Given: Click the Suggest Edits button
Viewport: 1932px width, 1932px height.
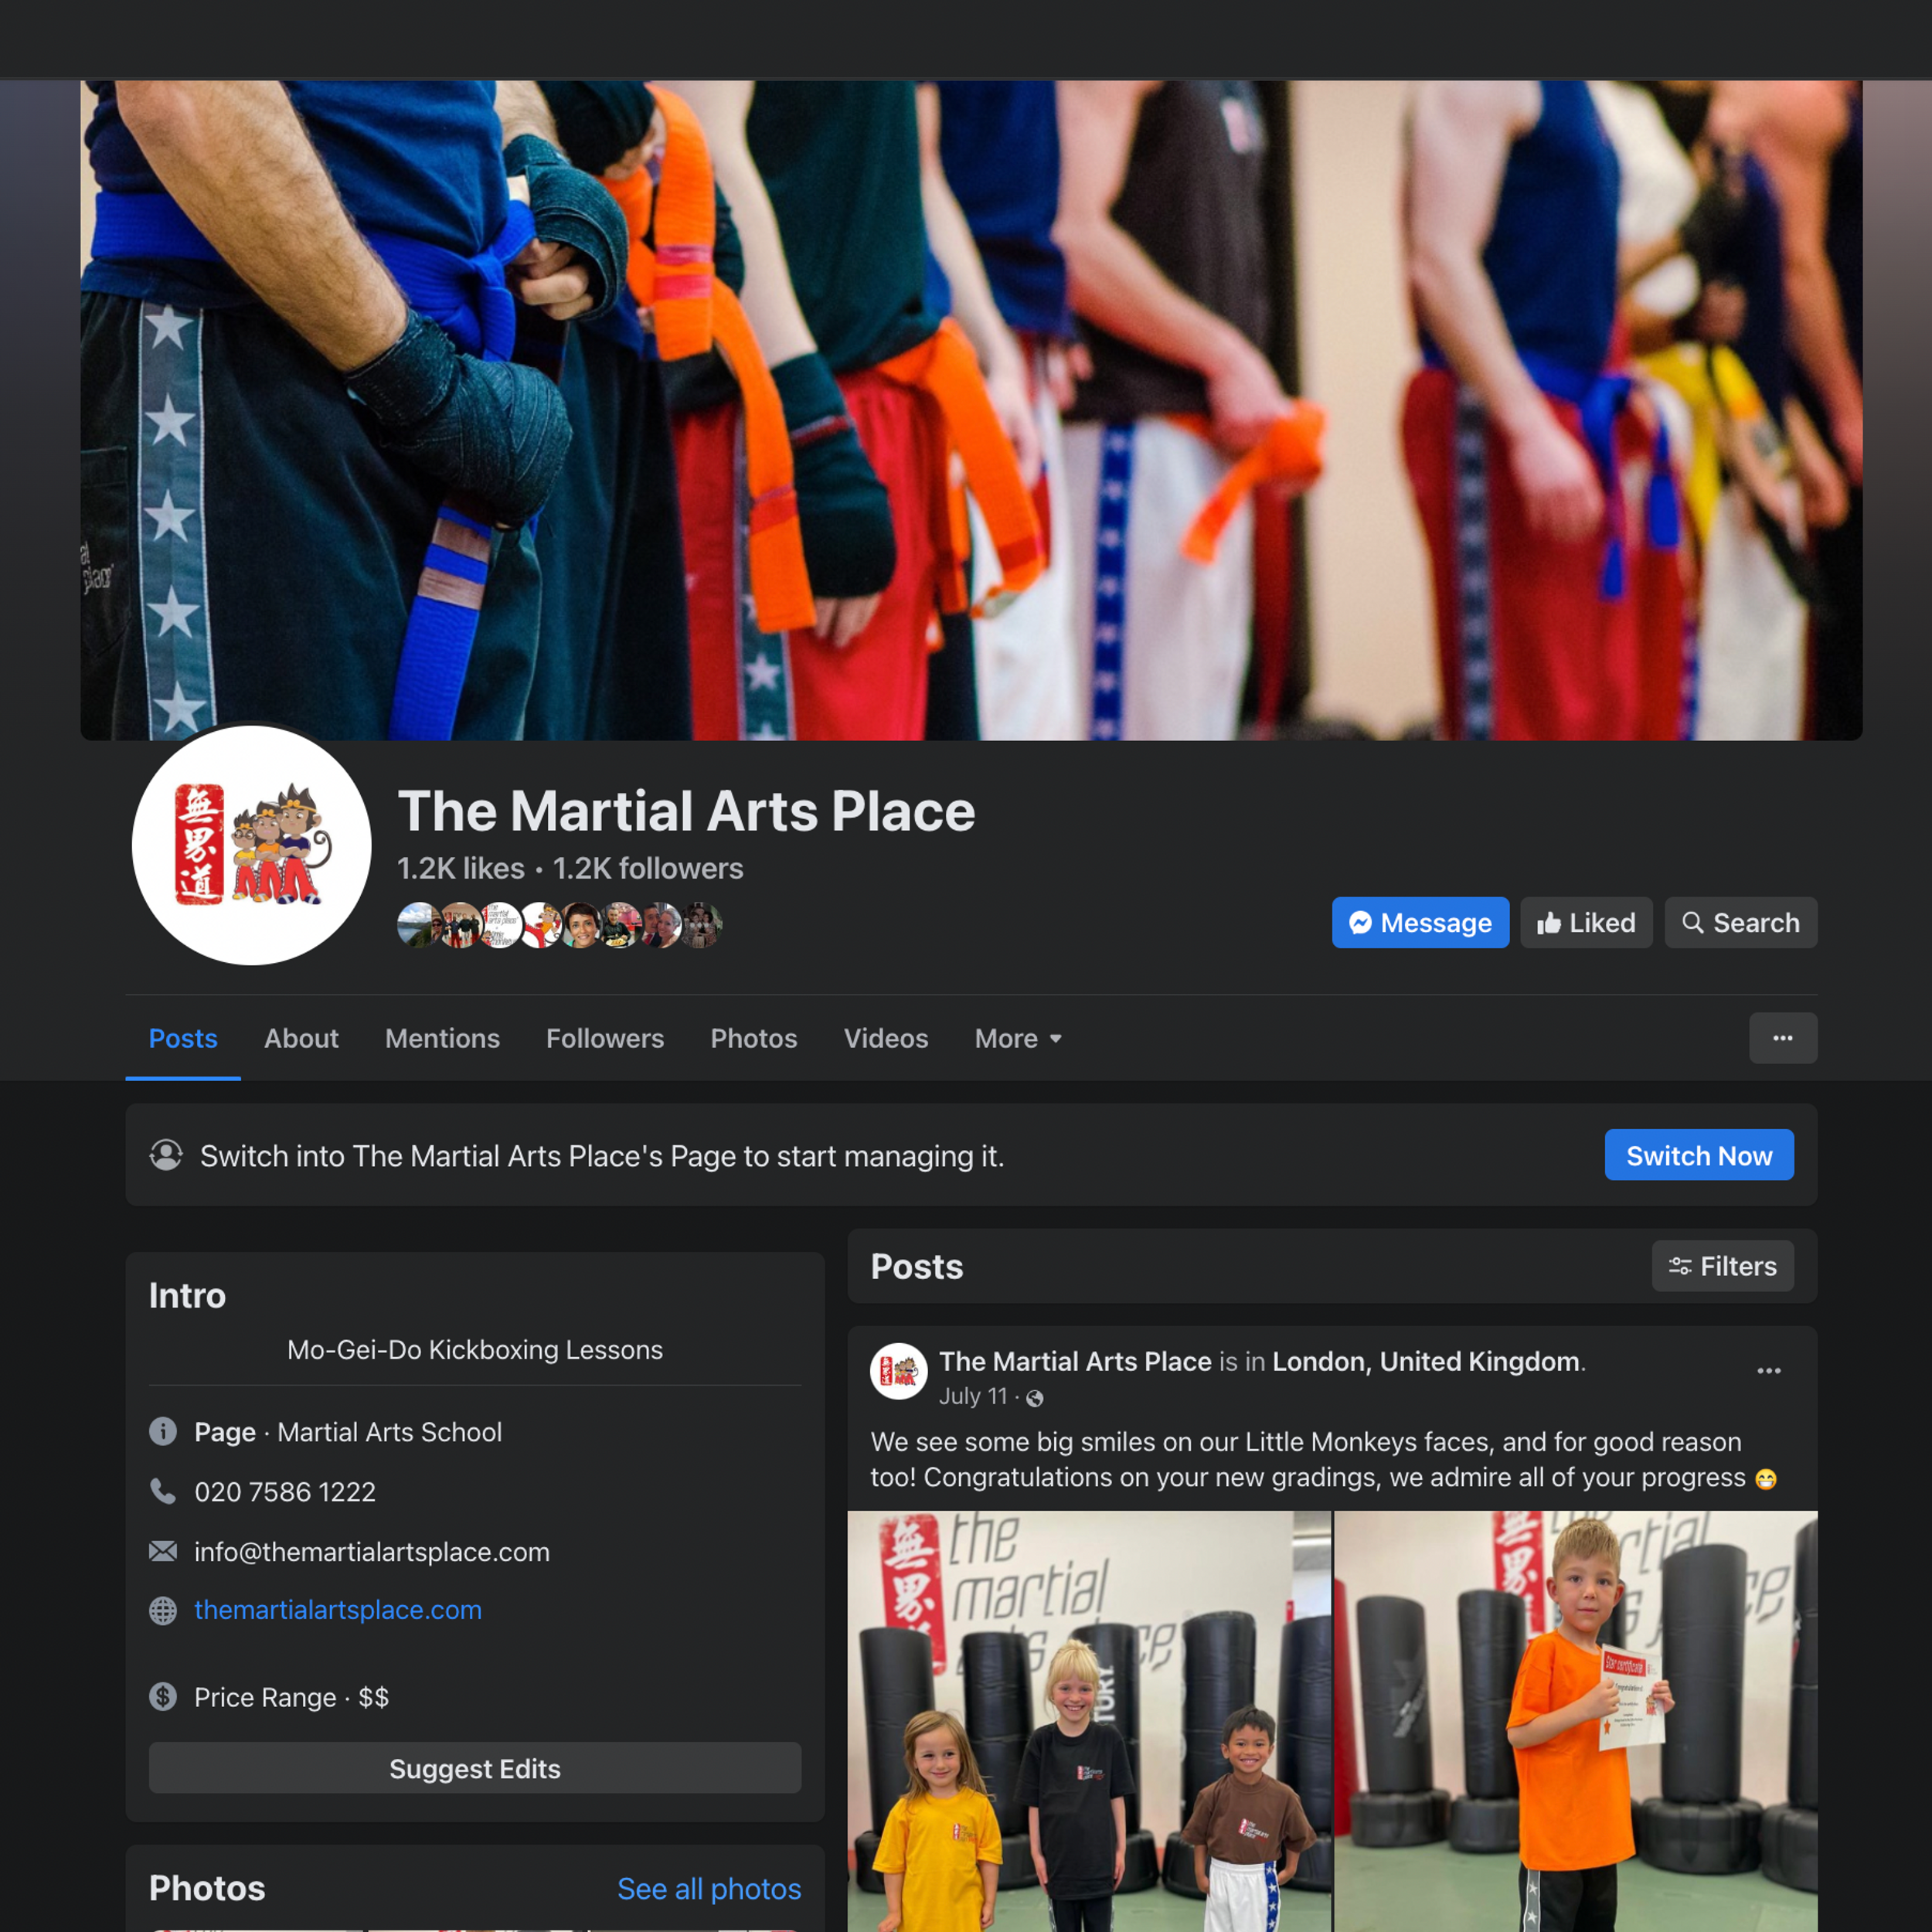Looking at the screenshot, I should point(474,1768).
